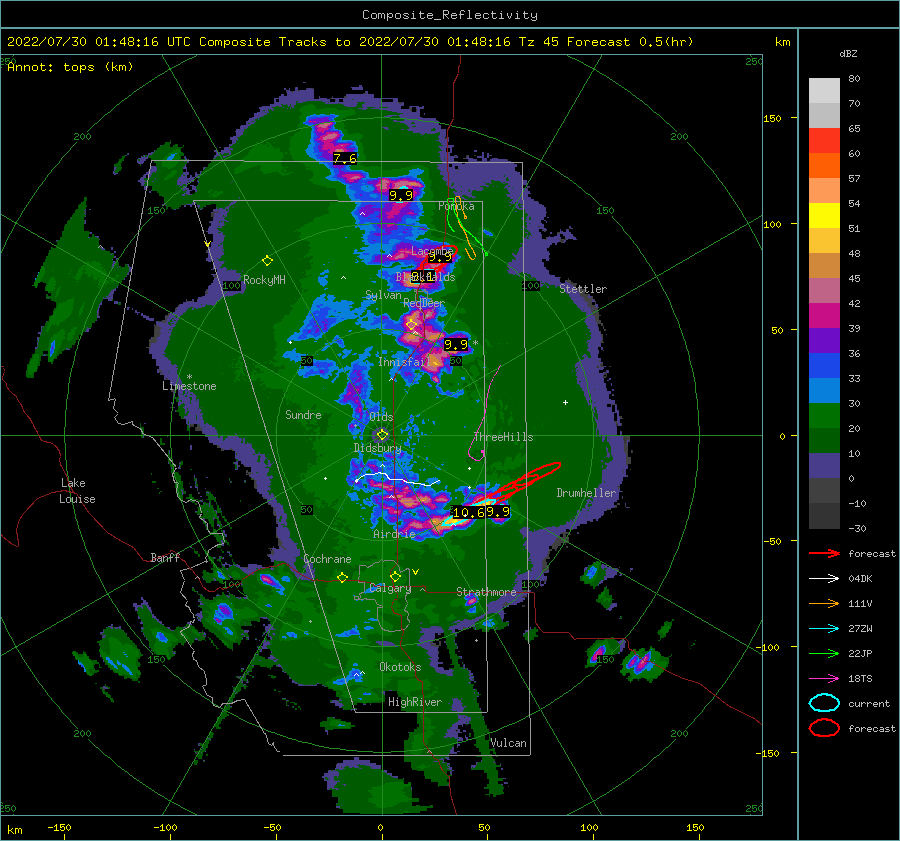
Task: Choose the green 22JP track arrow
Action: [x=824, y=653]
